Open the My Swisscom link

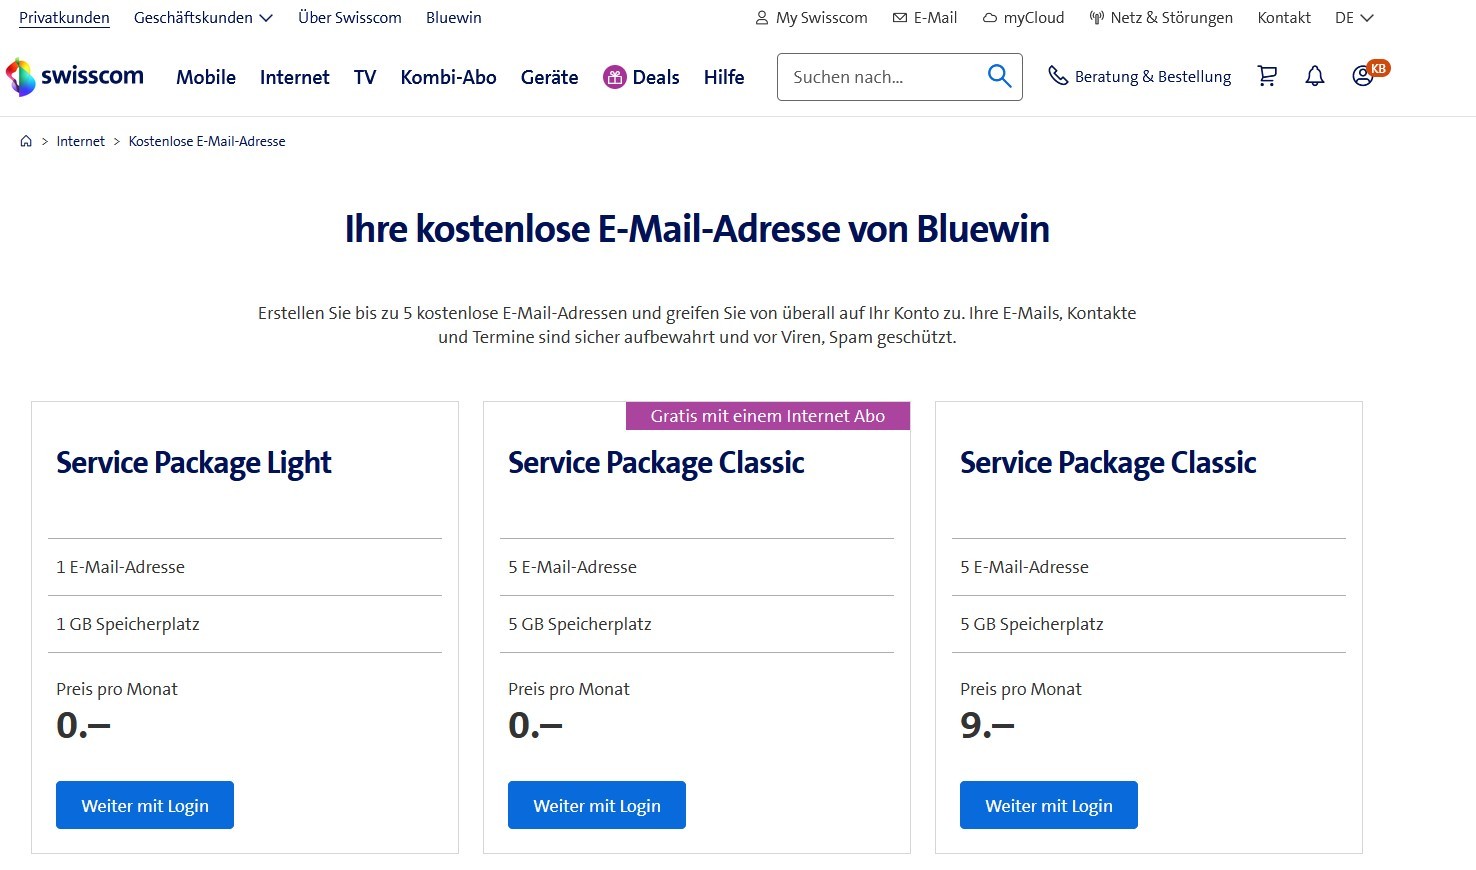point(812,18)
